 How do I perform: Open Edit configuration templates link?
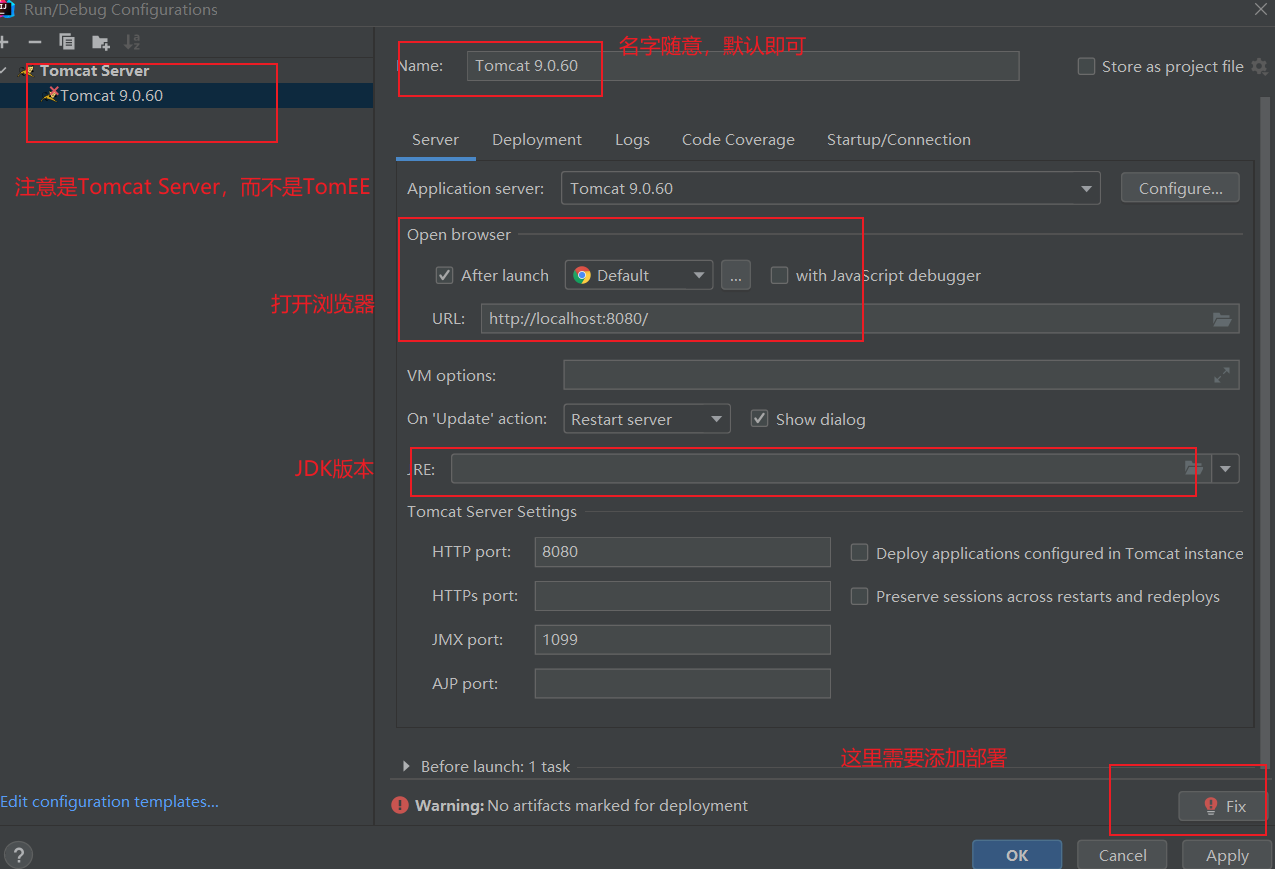(x=110, y=801)
